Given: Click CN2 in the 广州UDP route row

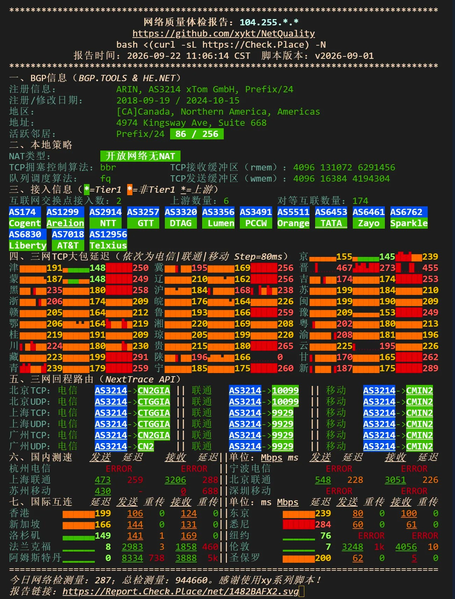Looking at the screenshot, I should 146,446.
